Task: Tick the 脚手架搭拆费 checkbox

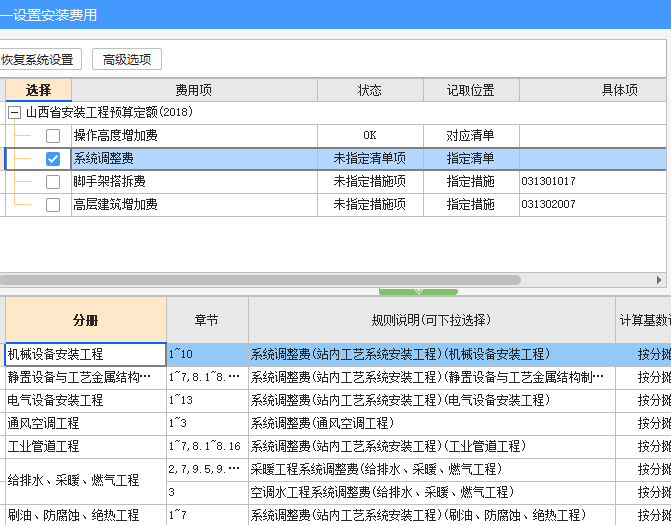Action: tap(53, 182)
